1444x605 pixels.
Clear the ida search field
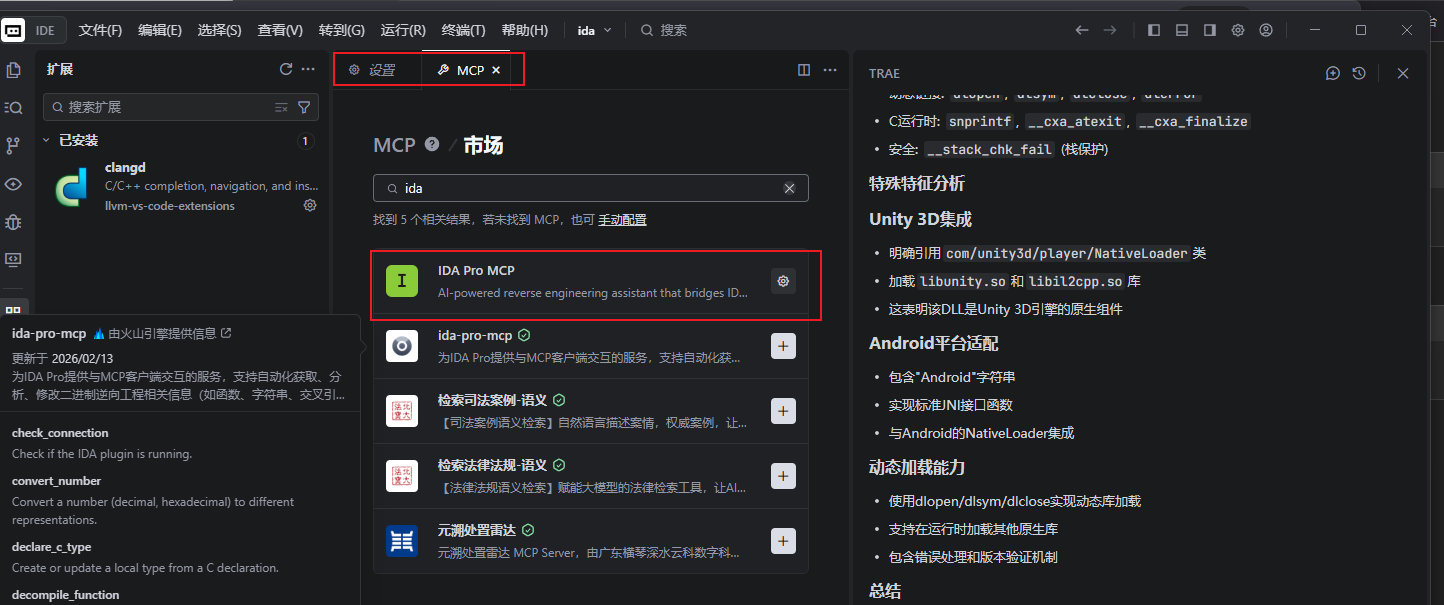[x=789, y=188]
